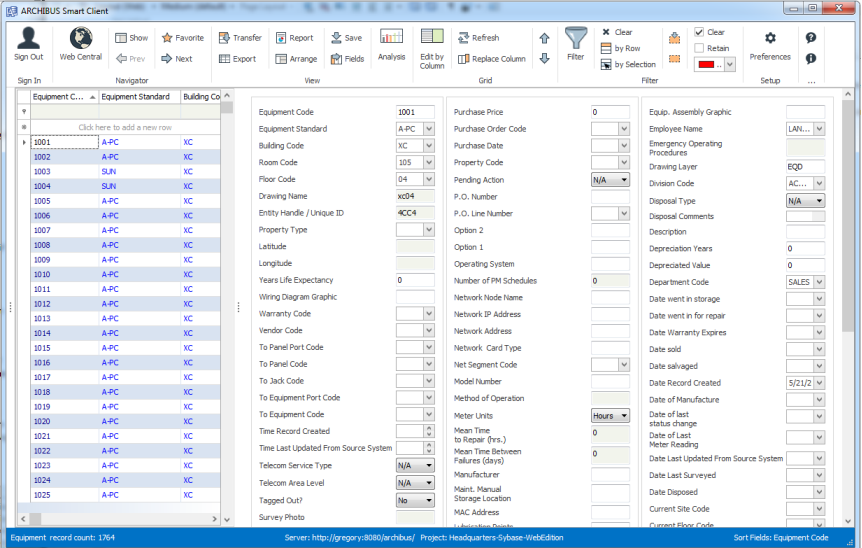This screenshot has width=862, height=548.
Task: Toggle the Retain checkbox
Action: (x=699, y=48)
